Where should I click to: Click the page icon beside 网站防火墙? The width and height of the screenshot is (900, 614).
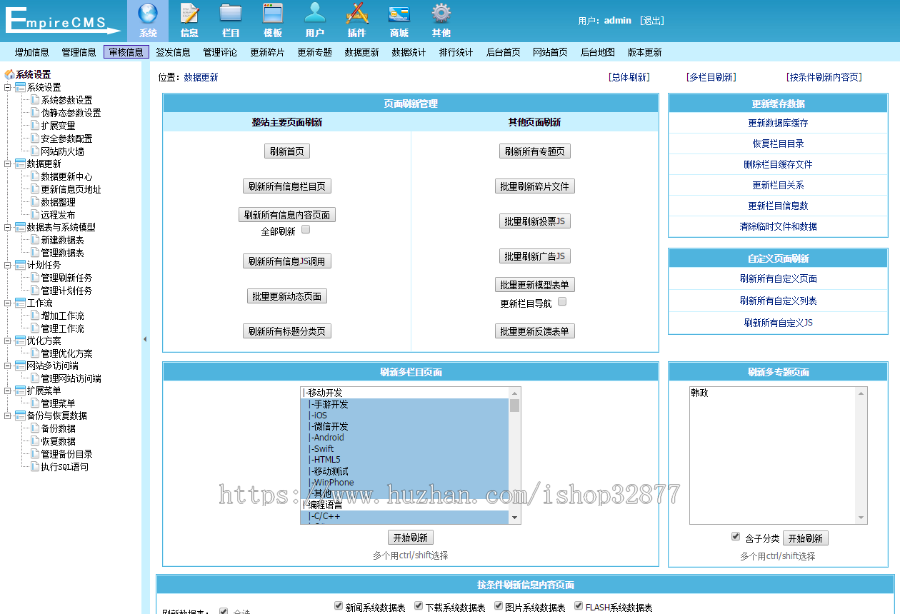tap(35, 151)
